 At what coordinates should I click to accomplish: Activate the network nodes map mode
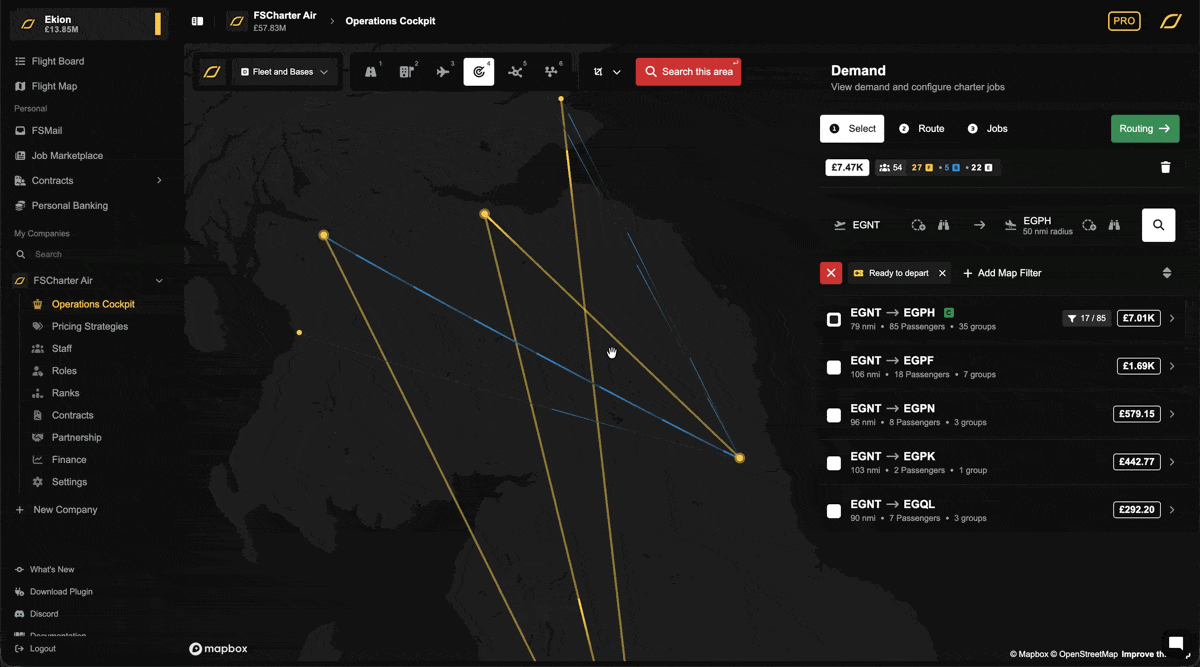coord(515,72)
